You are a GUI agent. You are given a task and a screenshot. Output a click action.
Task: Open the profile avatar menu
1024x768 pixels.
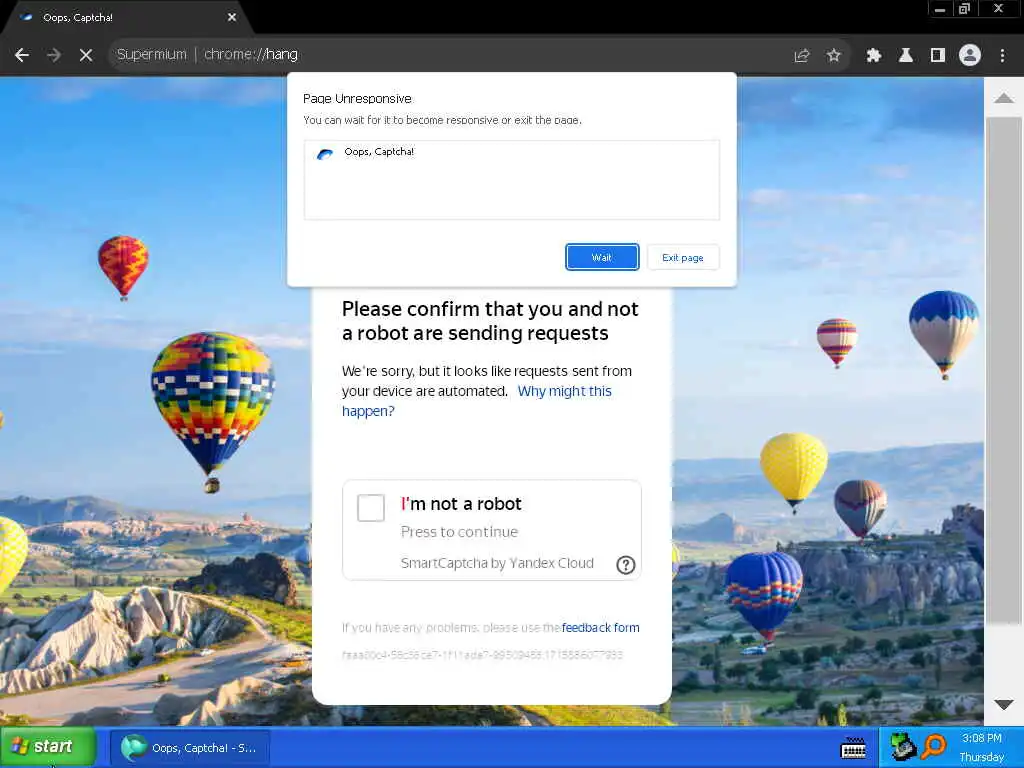coord(970,56)
